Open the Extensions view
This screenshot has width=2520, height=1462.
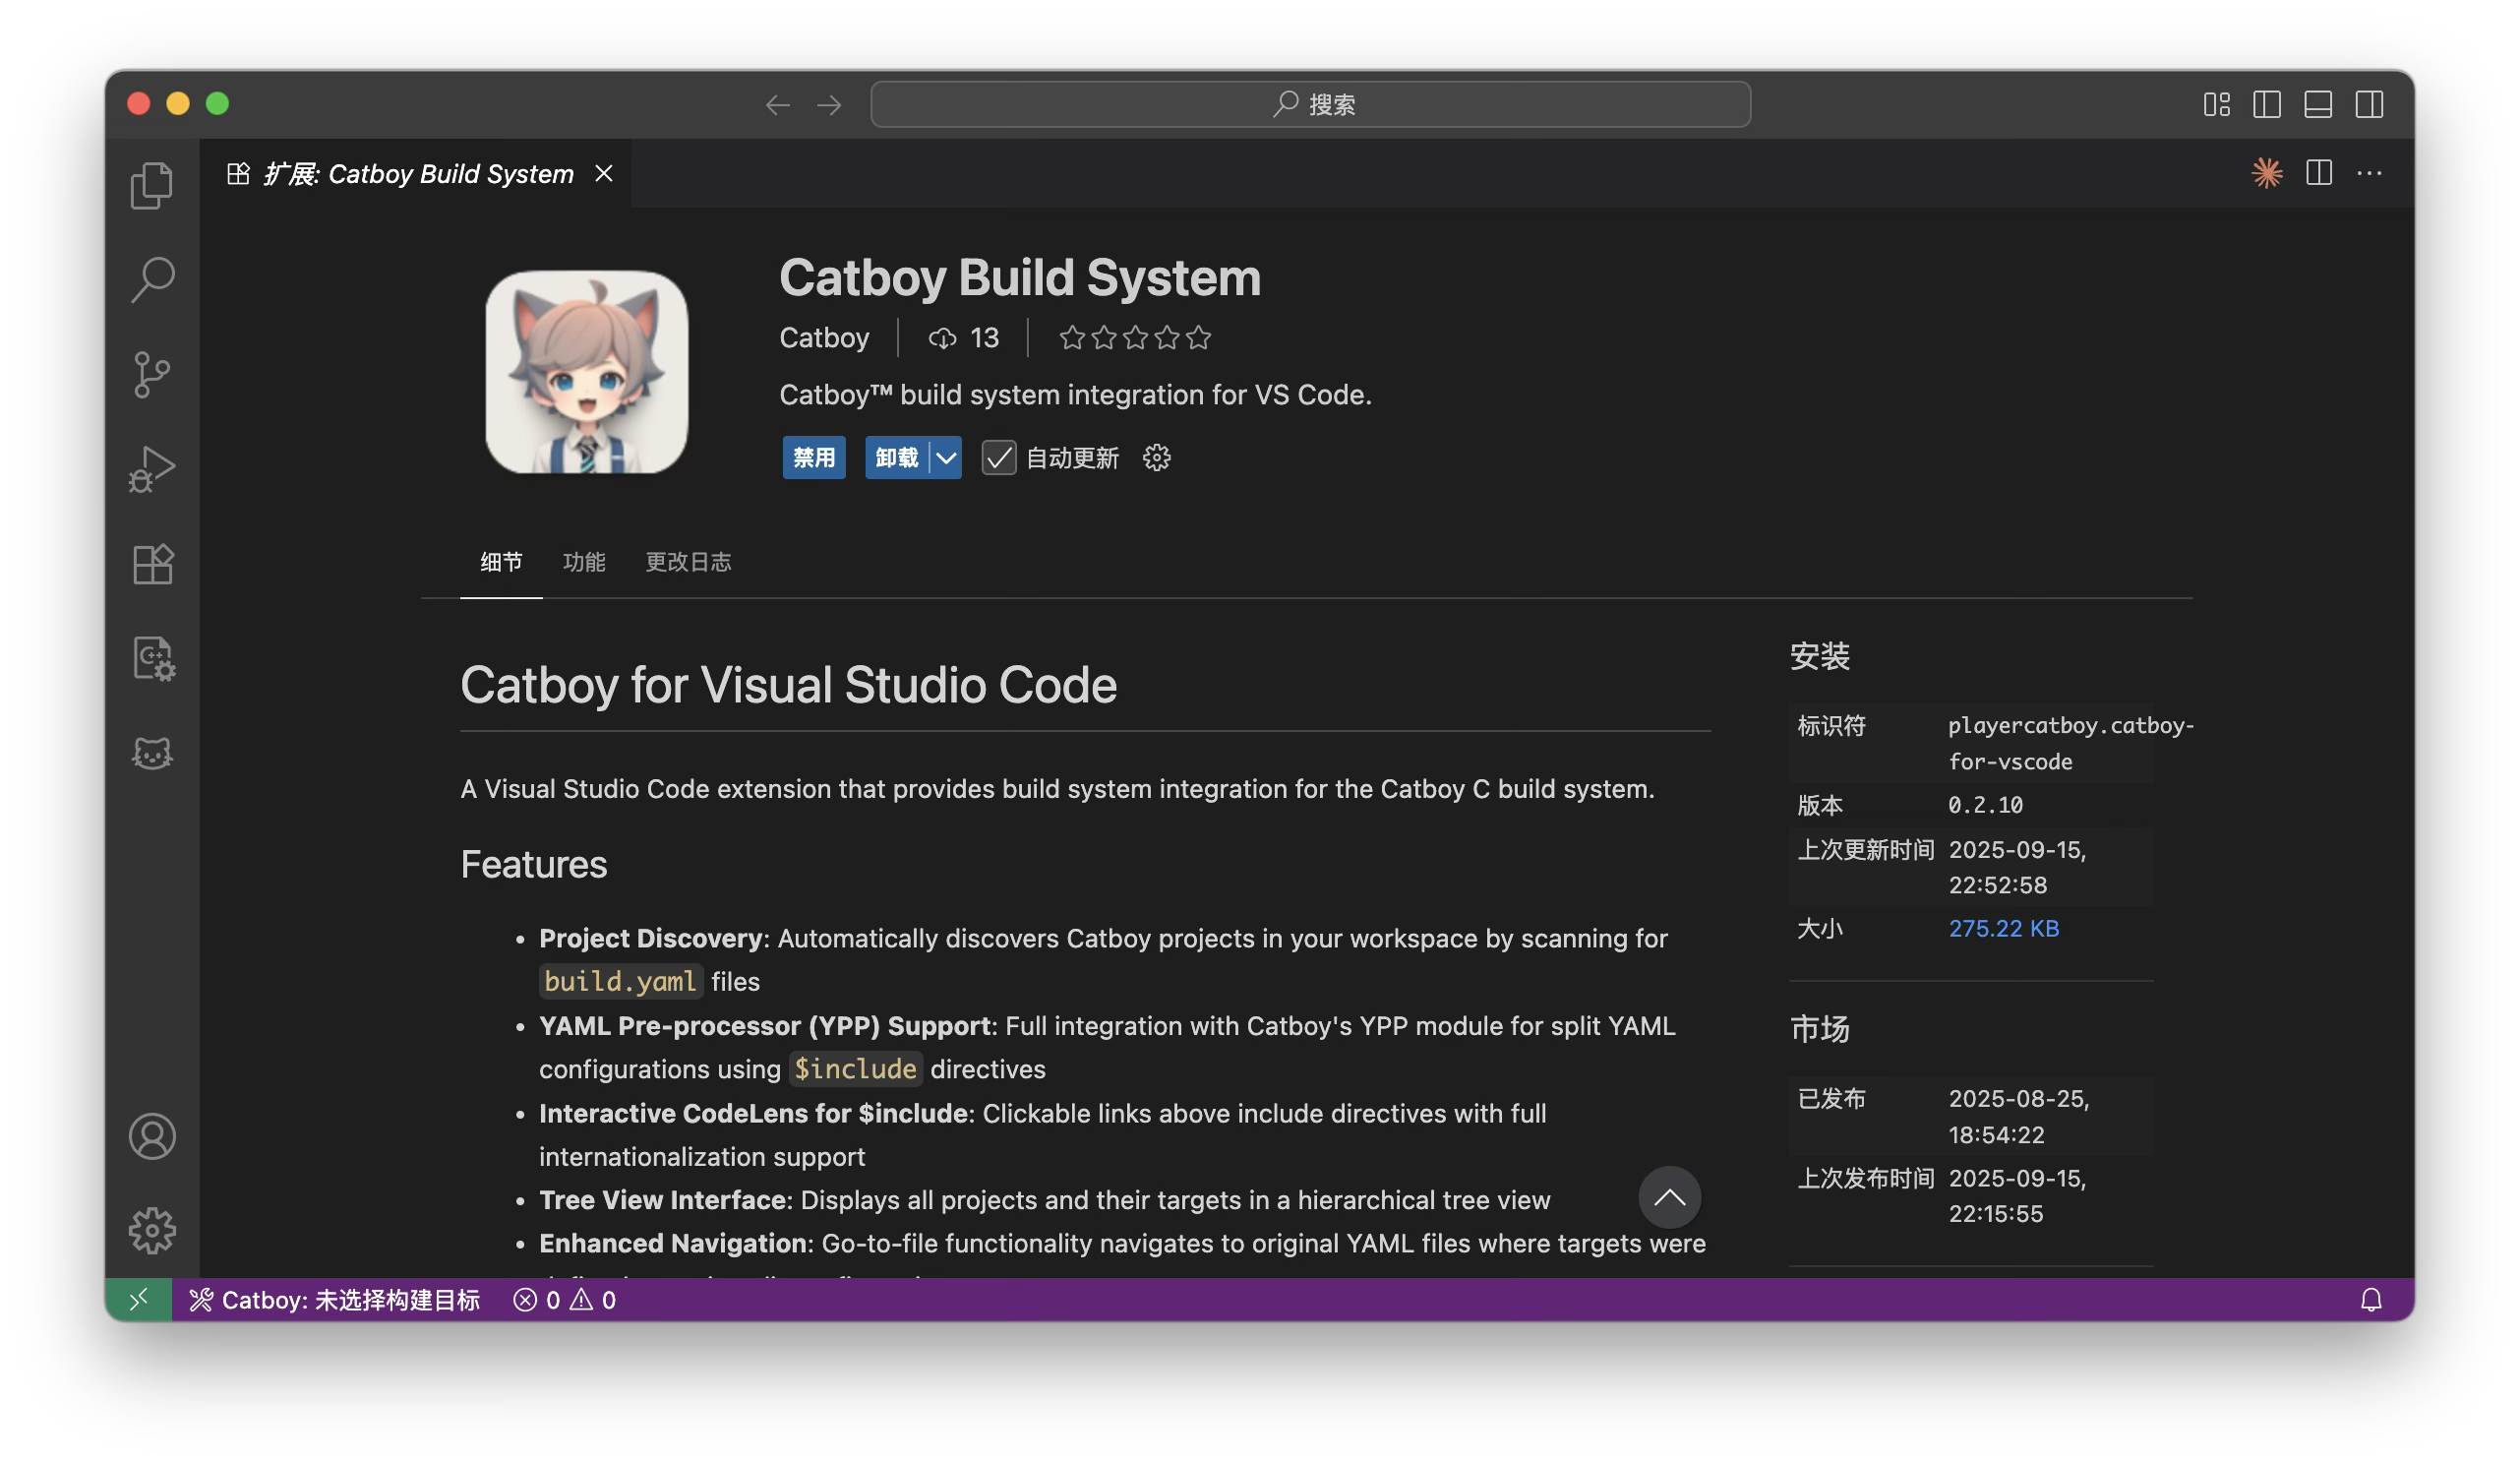click(x=152, y=563)
